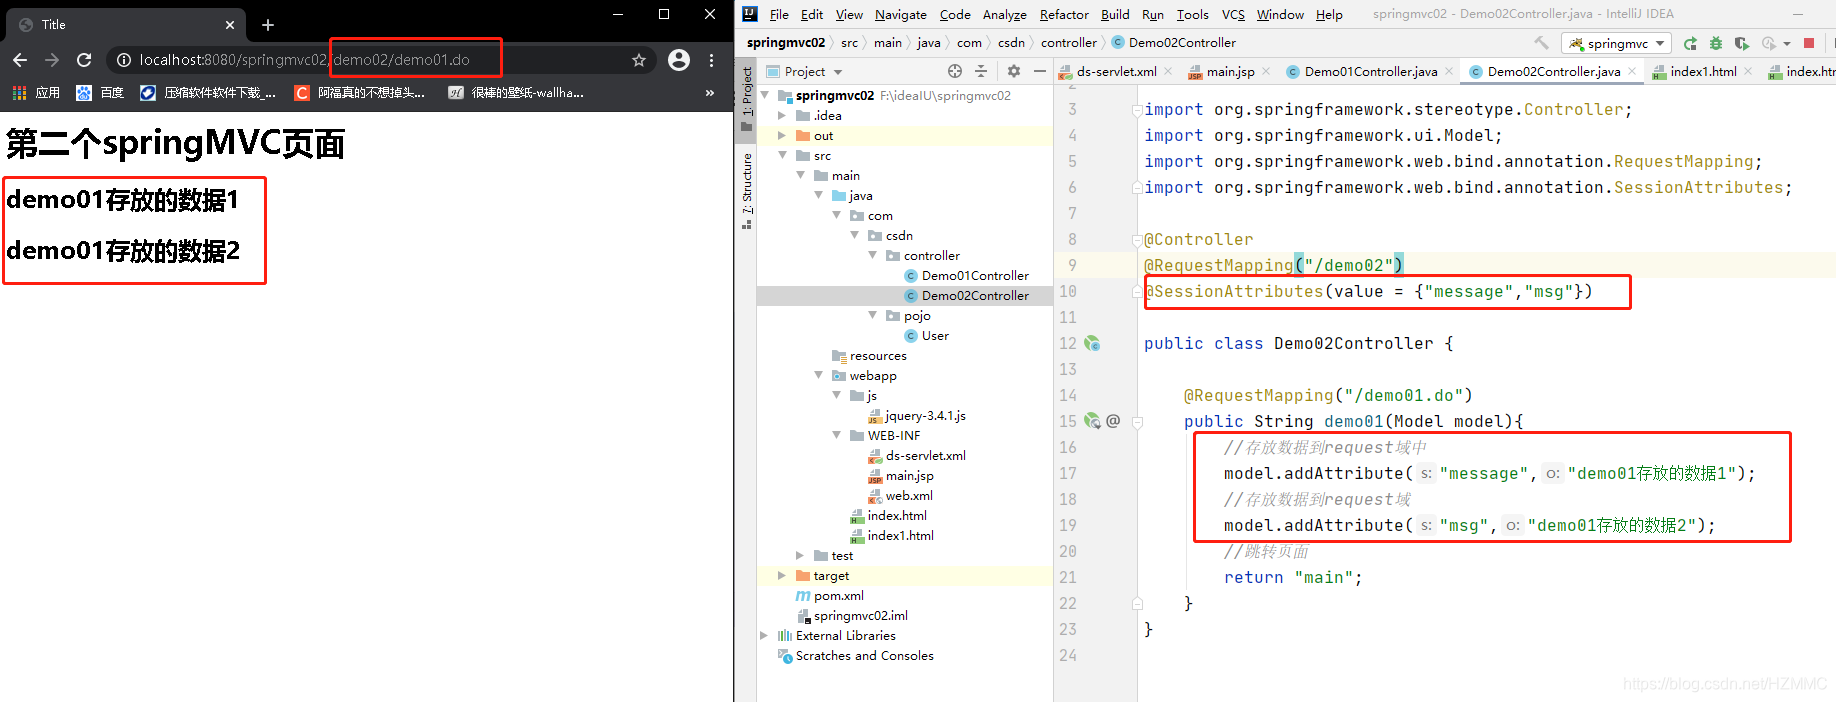The width and height of the screenshot is (1836, 702).
Task: Hide the Project tool window
Action: (x=1040, y=71)
